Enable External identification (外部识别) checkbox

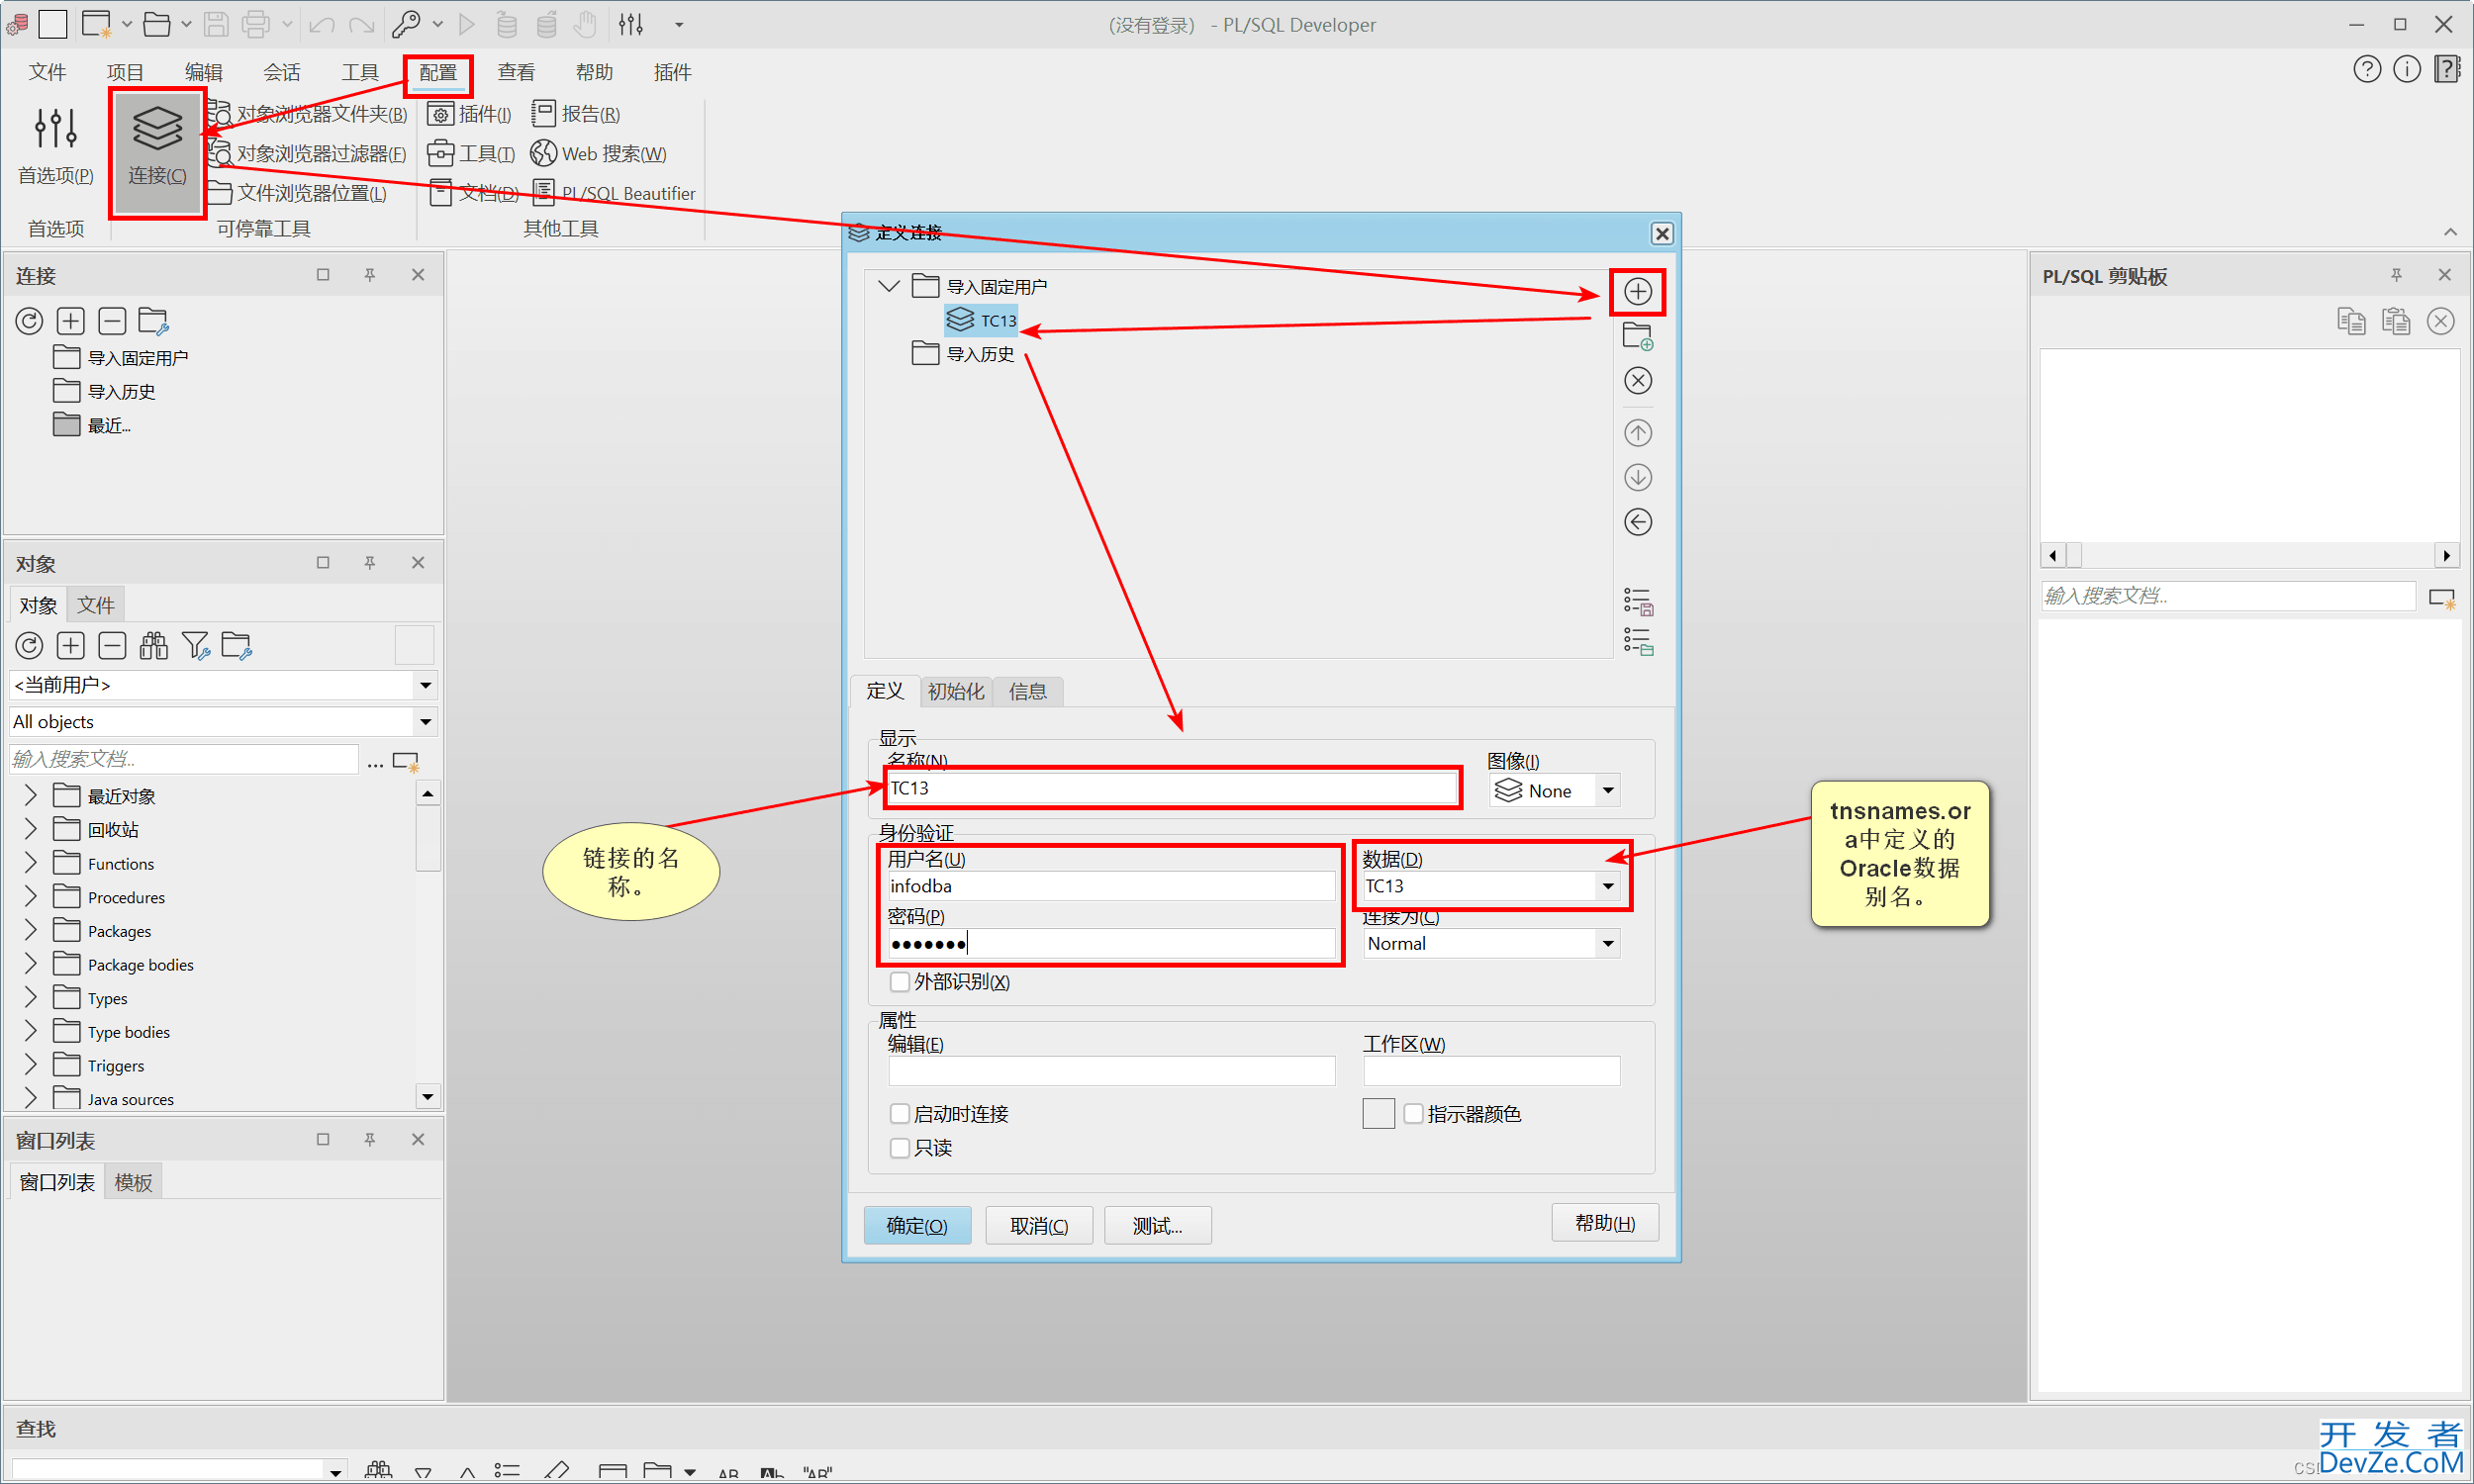point(899,982)
